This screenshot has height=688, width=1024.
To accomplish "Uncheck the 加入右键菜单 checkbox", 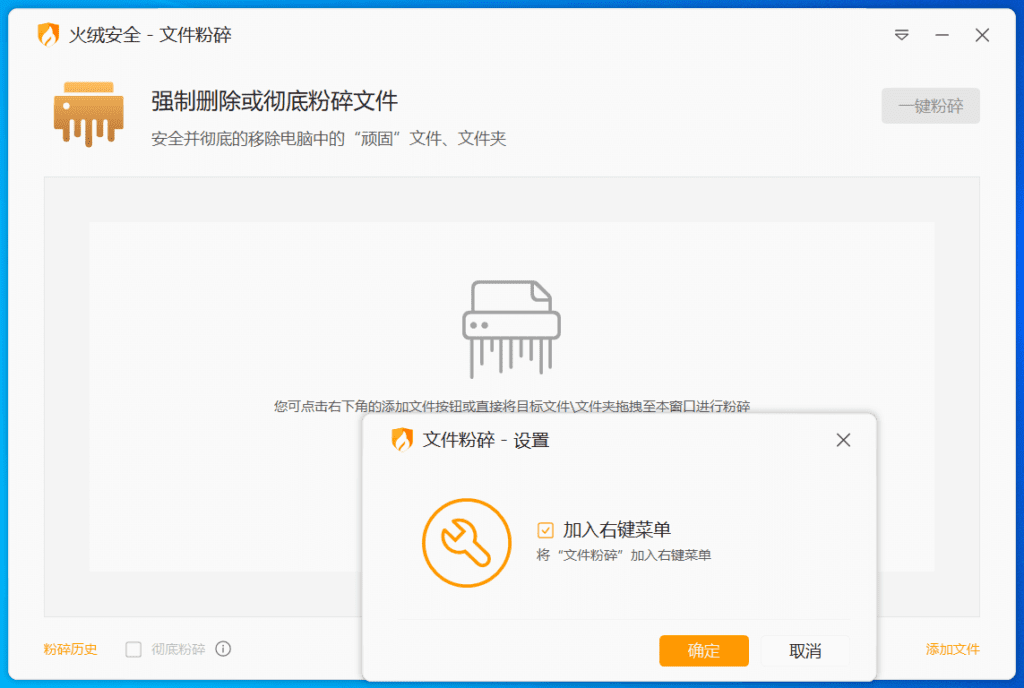I will pyautogui.click(x=545, y=530).
